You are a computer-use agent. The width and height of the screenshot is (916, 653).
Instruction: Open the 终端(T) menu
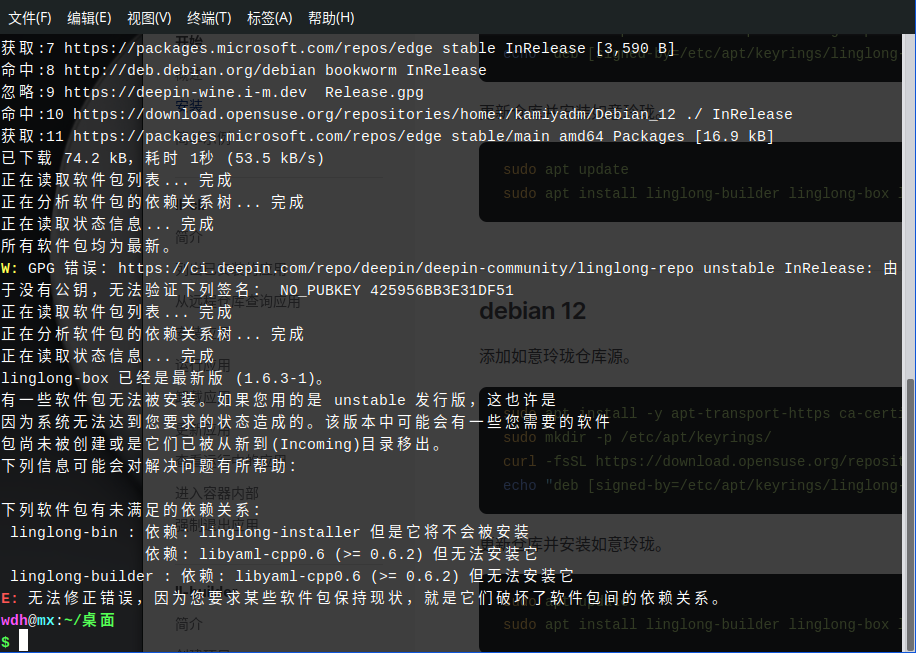click(x=209, y=18)
